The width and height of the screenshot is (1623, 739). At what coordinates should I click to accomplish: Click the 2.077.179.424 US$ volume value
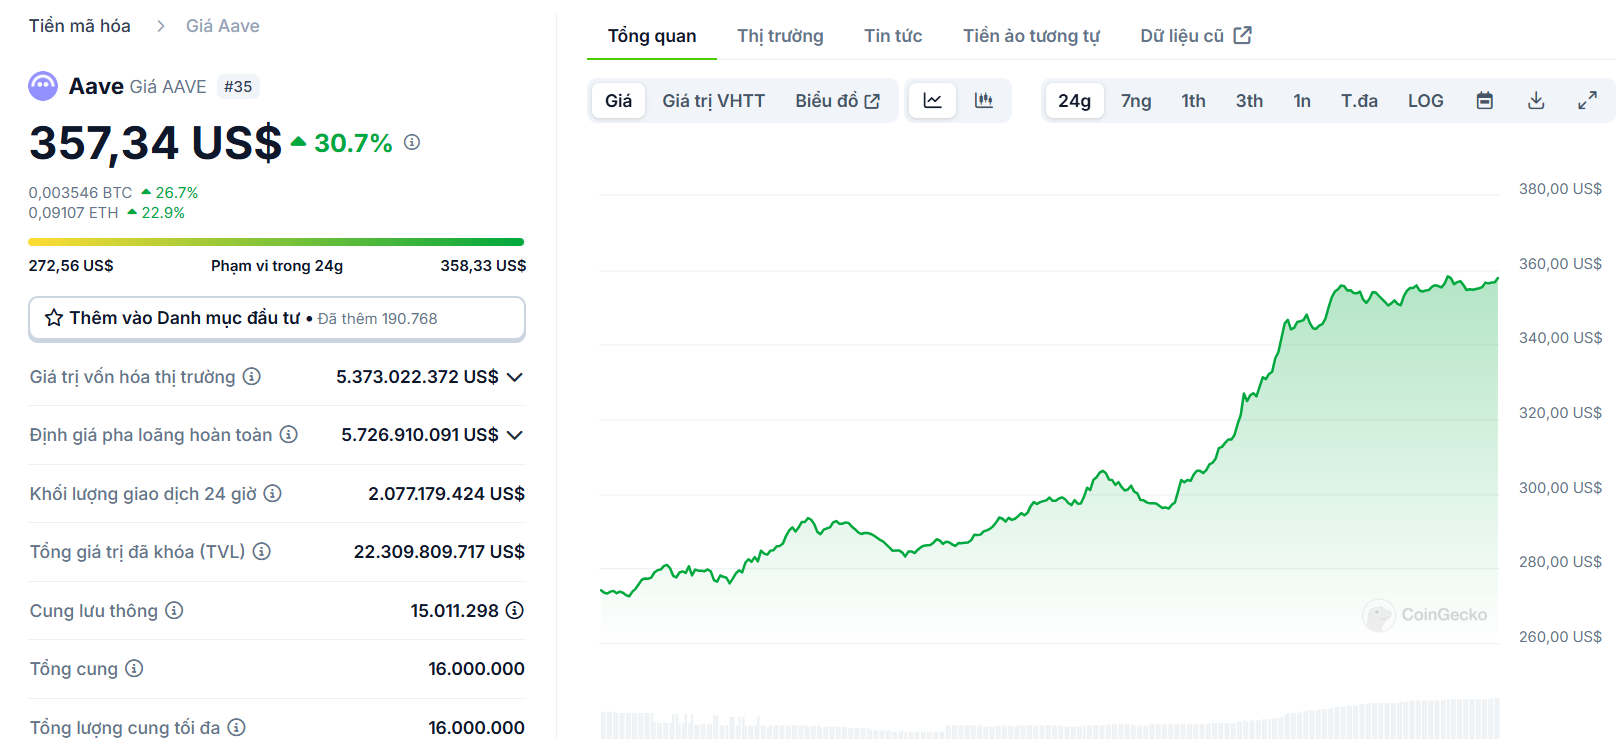(446, 493)
